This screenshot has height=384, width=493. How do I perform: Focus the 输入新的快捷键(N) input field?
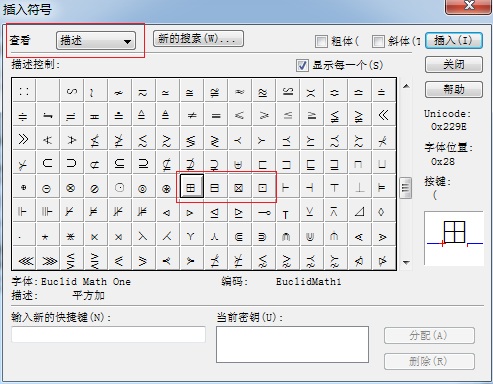tap(108, 334)
